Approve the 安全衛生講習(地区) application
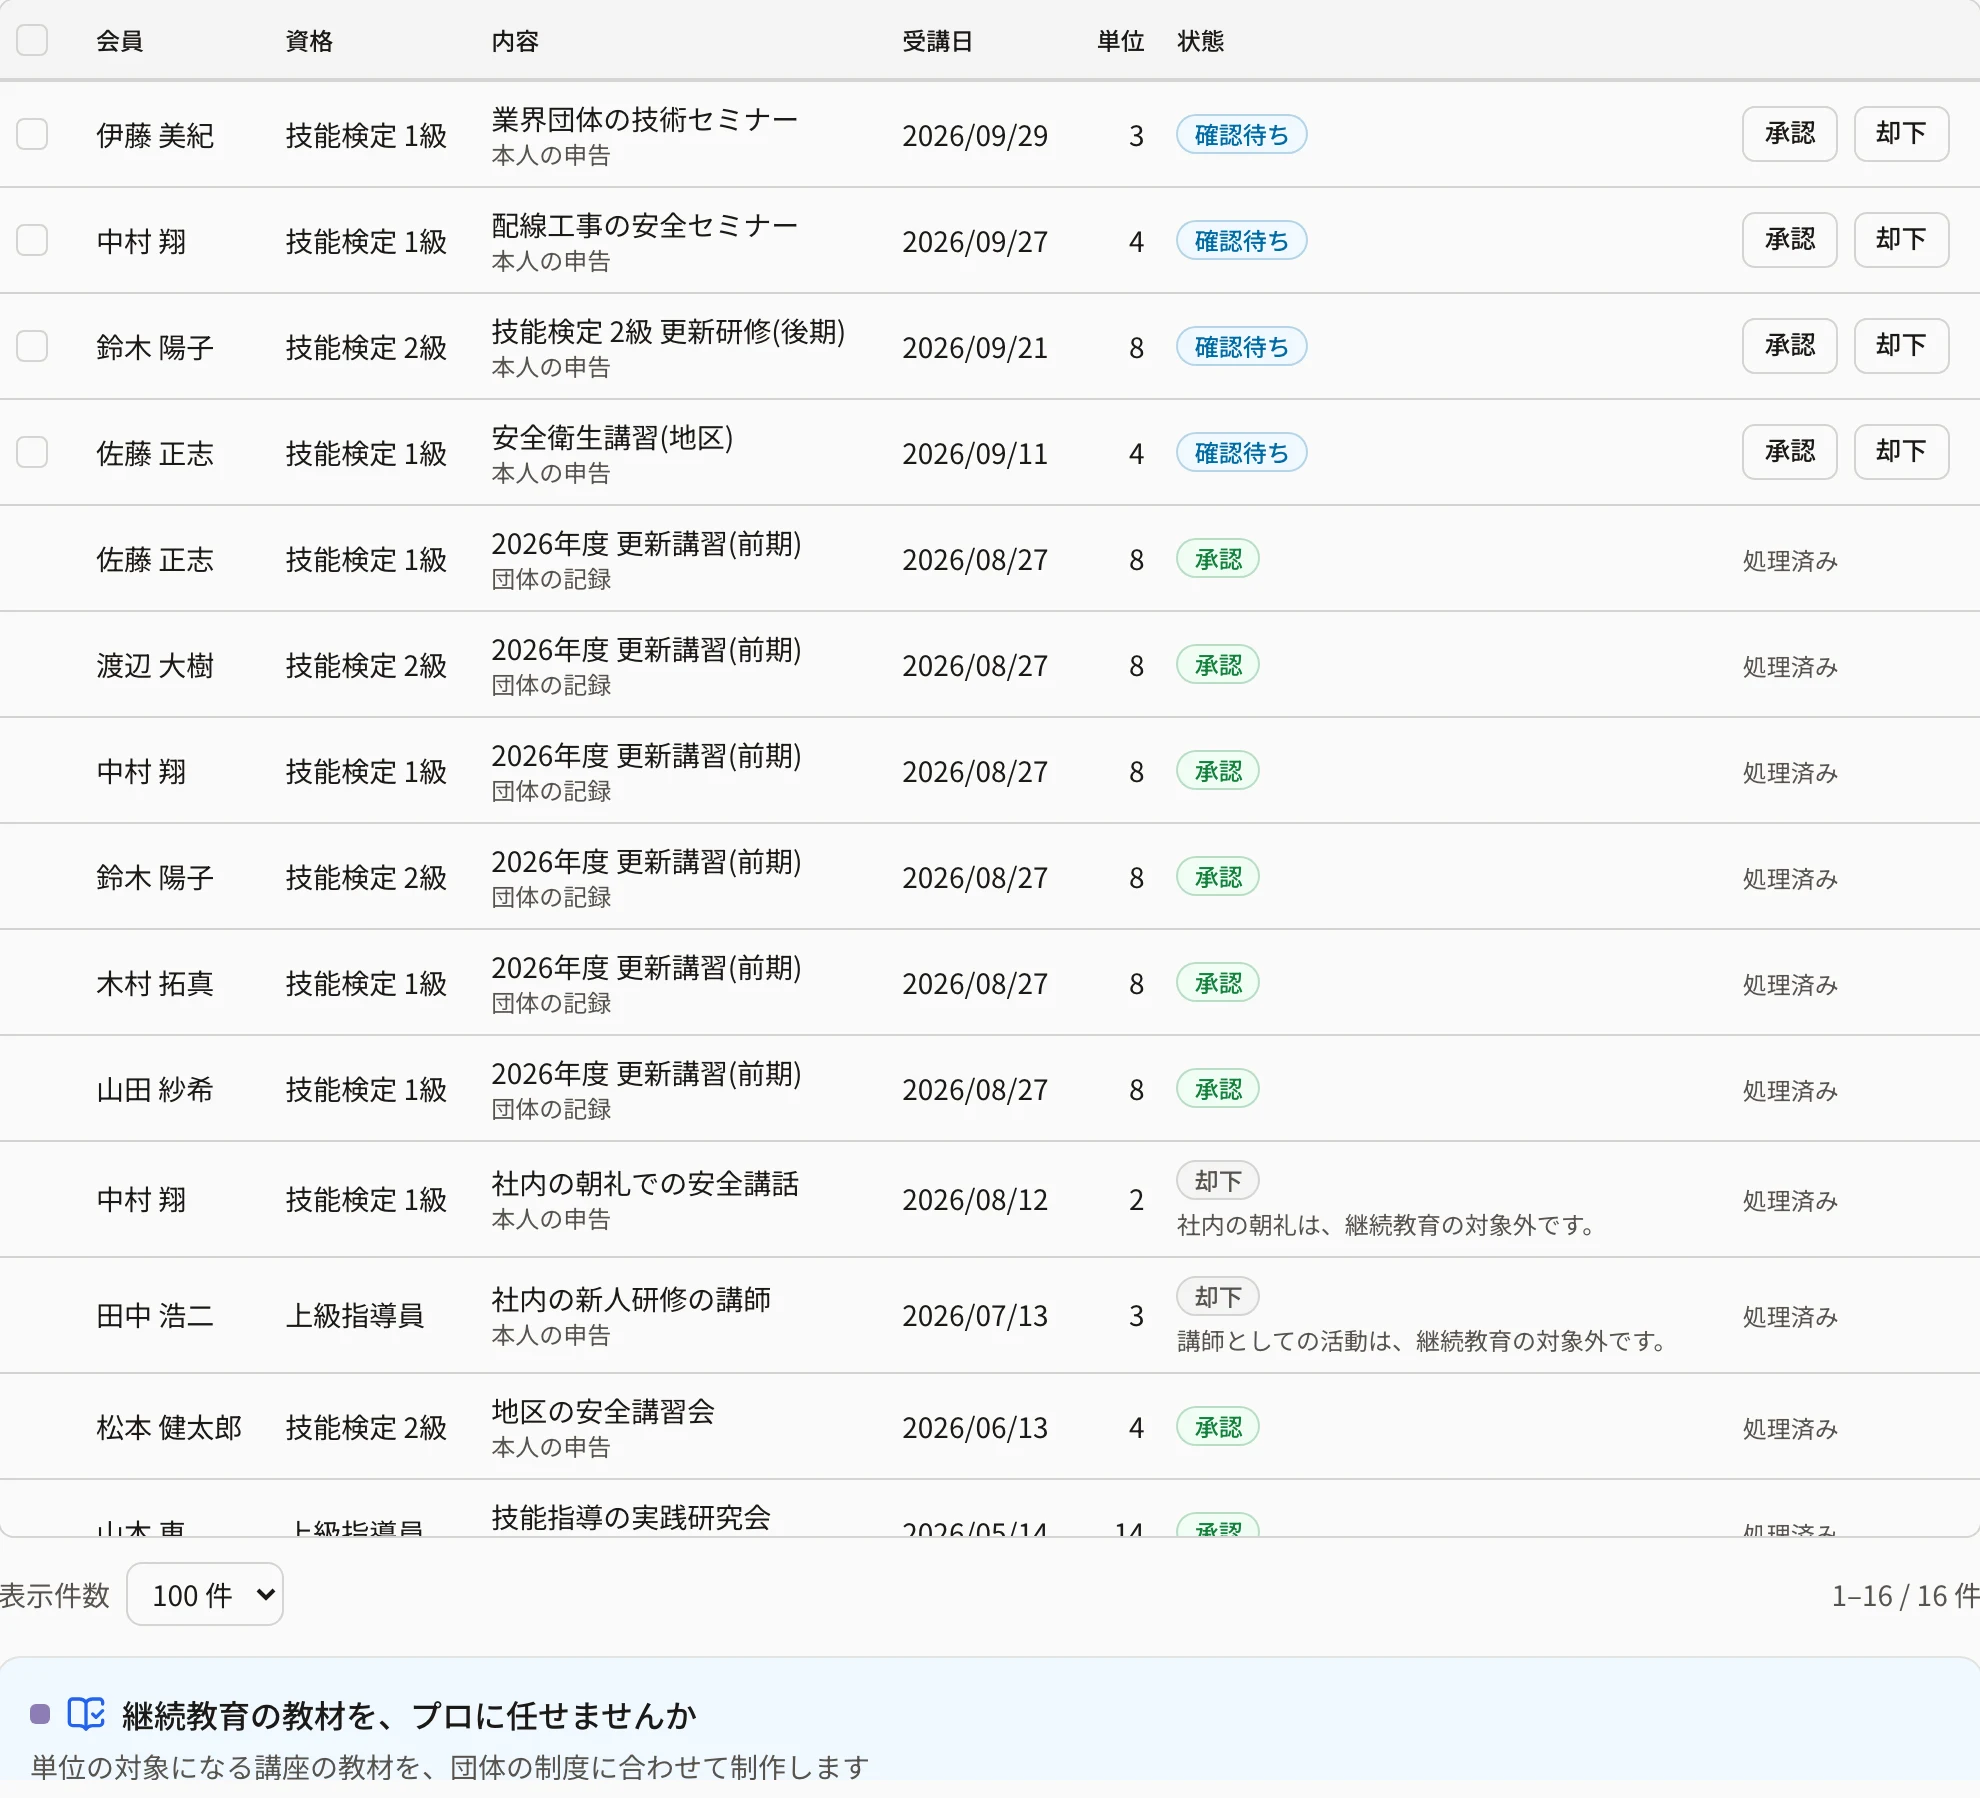This screenshot has width=1980, height=1798. pyautogui.click(x=1789, y=452)
